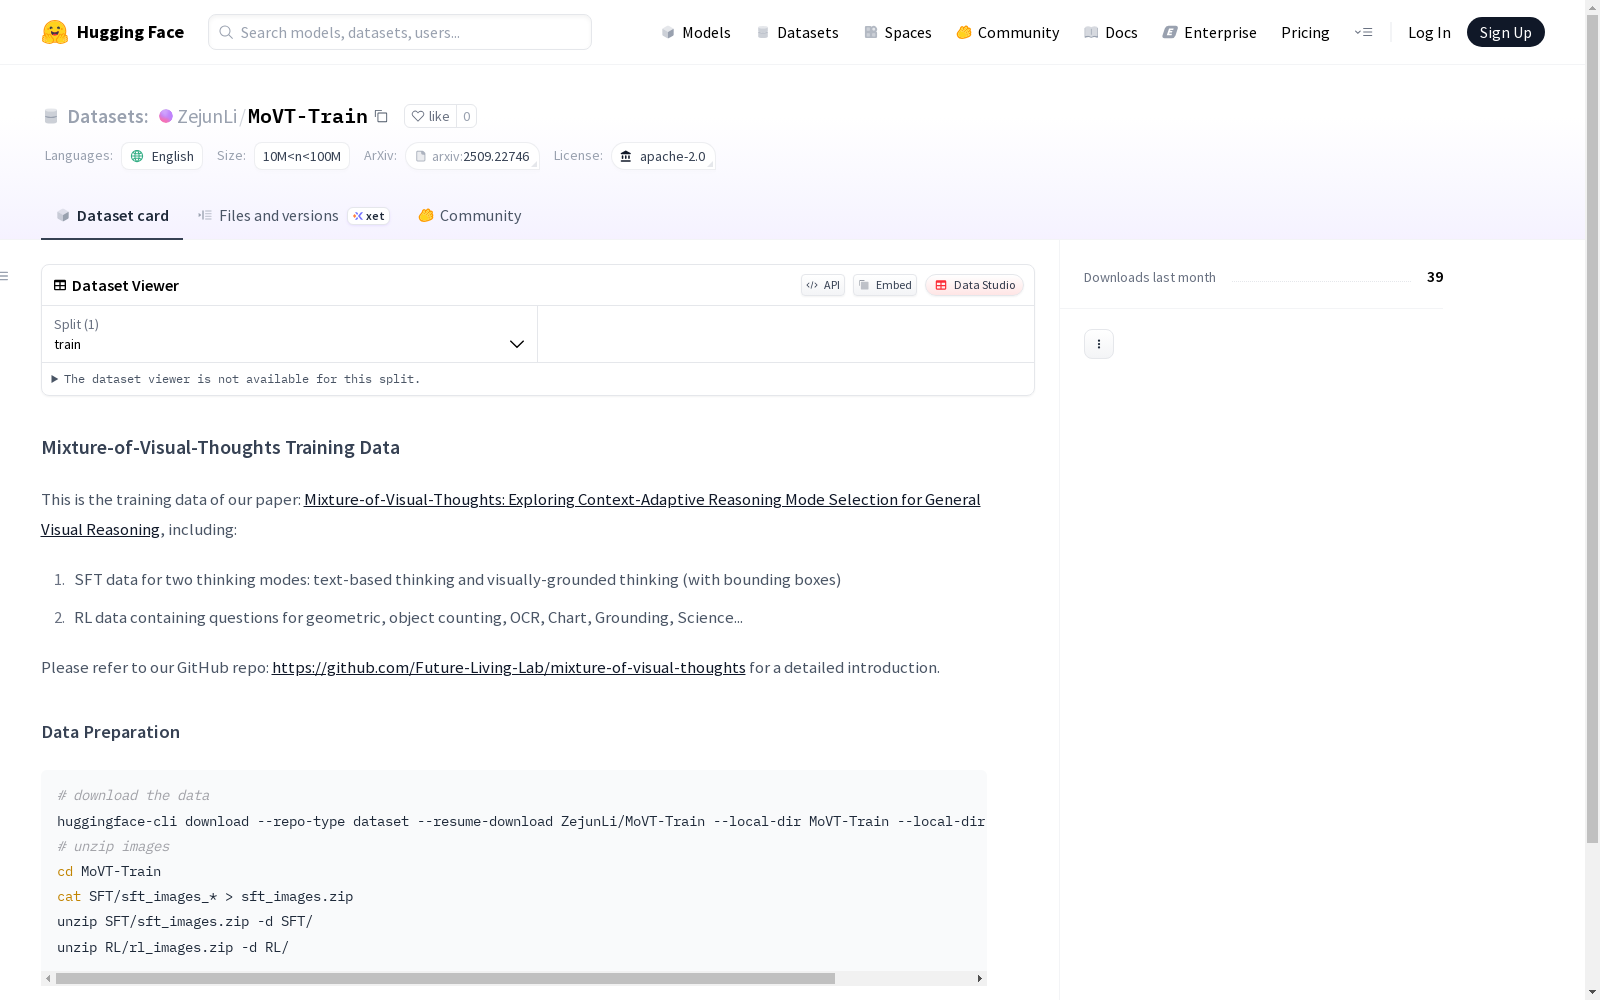The height and width of the screenshot is (1000, 1600).
Task: Visit the Enterprise page
Action: coord(1210,32)
